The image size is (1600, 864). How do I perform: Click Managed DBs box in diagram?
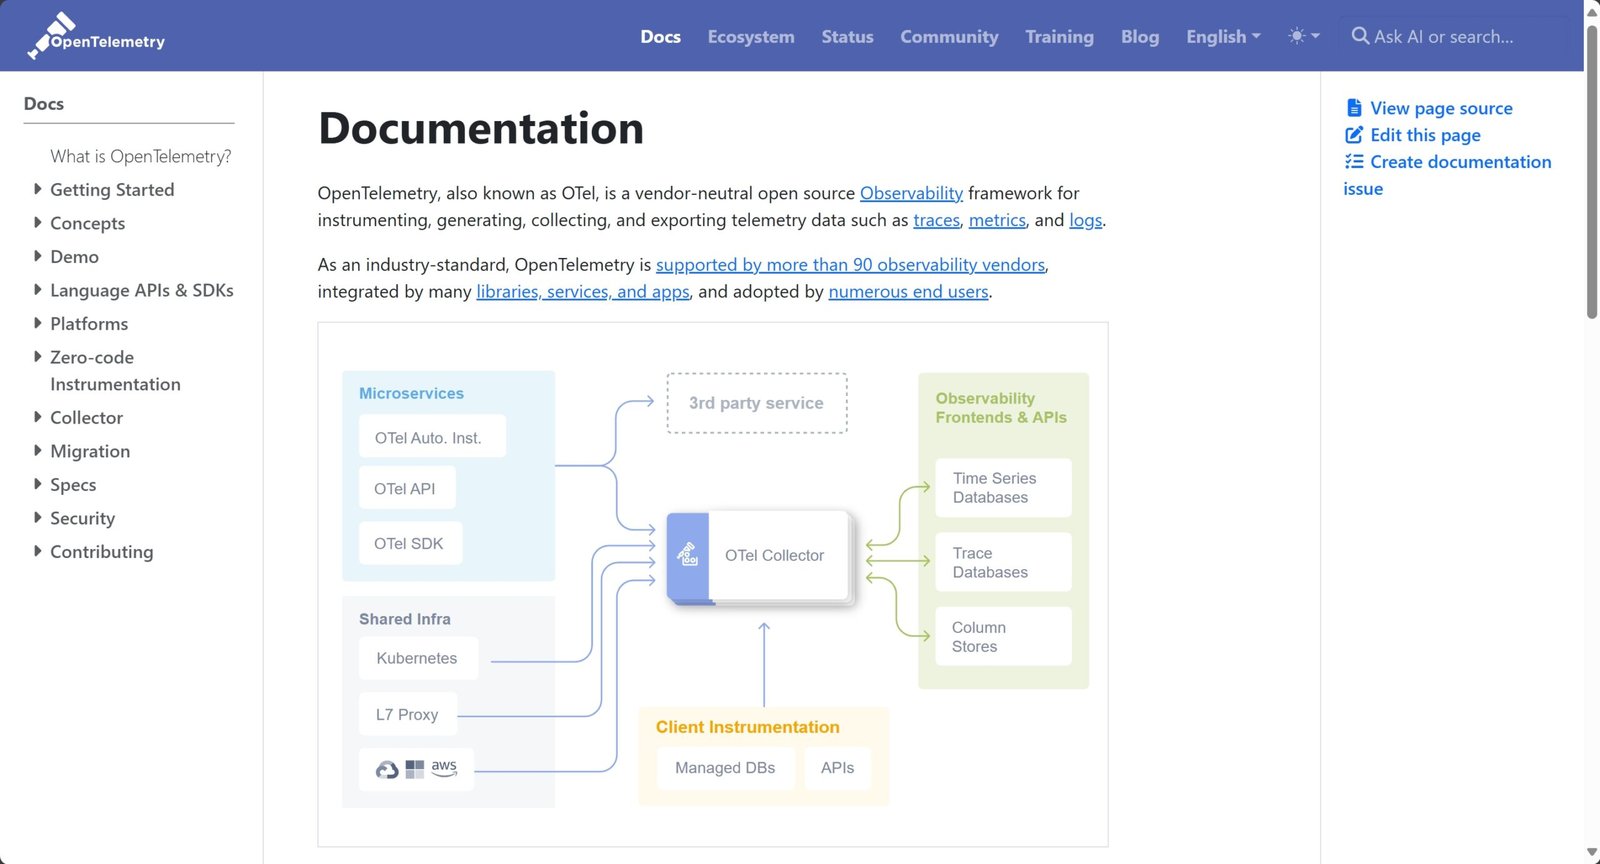[726, 768]
